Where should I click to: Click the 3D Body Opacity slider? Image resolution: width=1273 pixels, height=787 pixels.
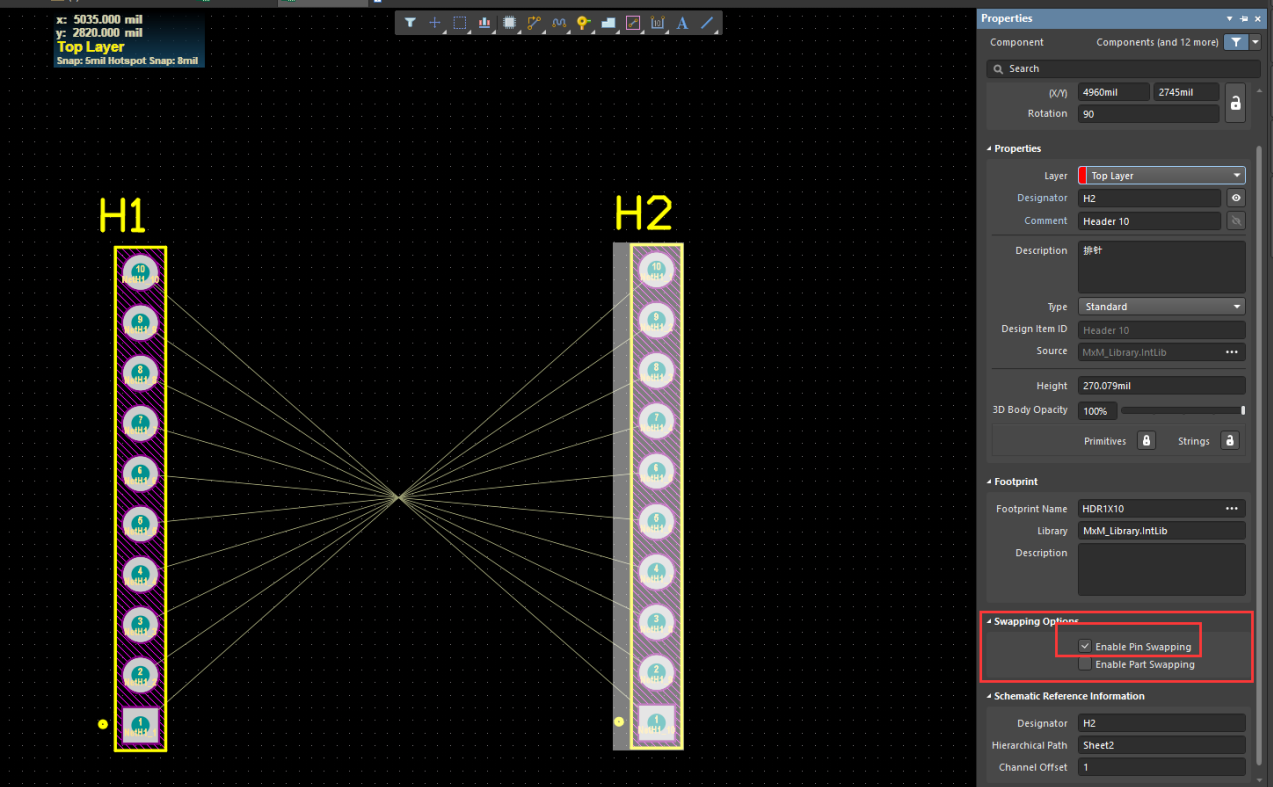(1183, 411)
